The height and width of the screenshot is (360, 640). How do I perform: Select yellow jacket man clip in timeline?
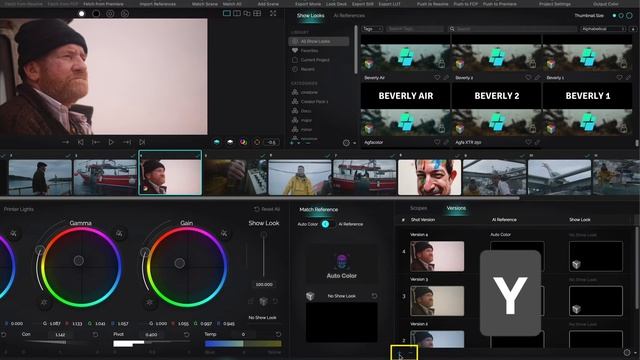click(x=300, y=177)
